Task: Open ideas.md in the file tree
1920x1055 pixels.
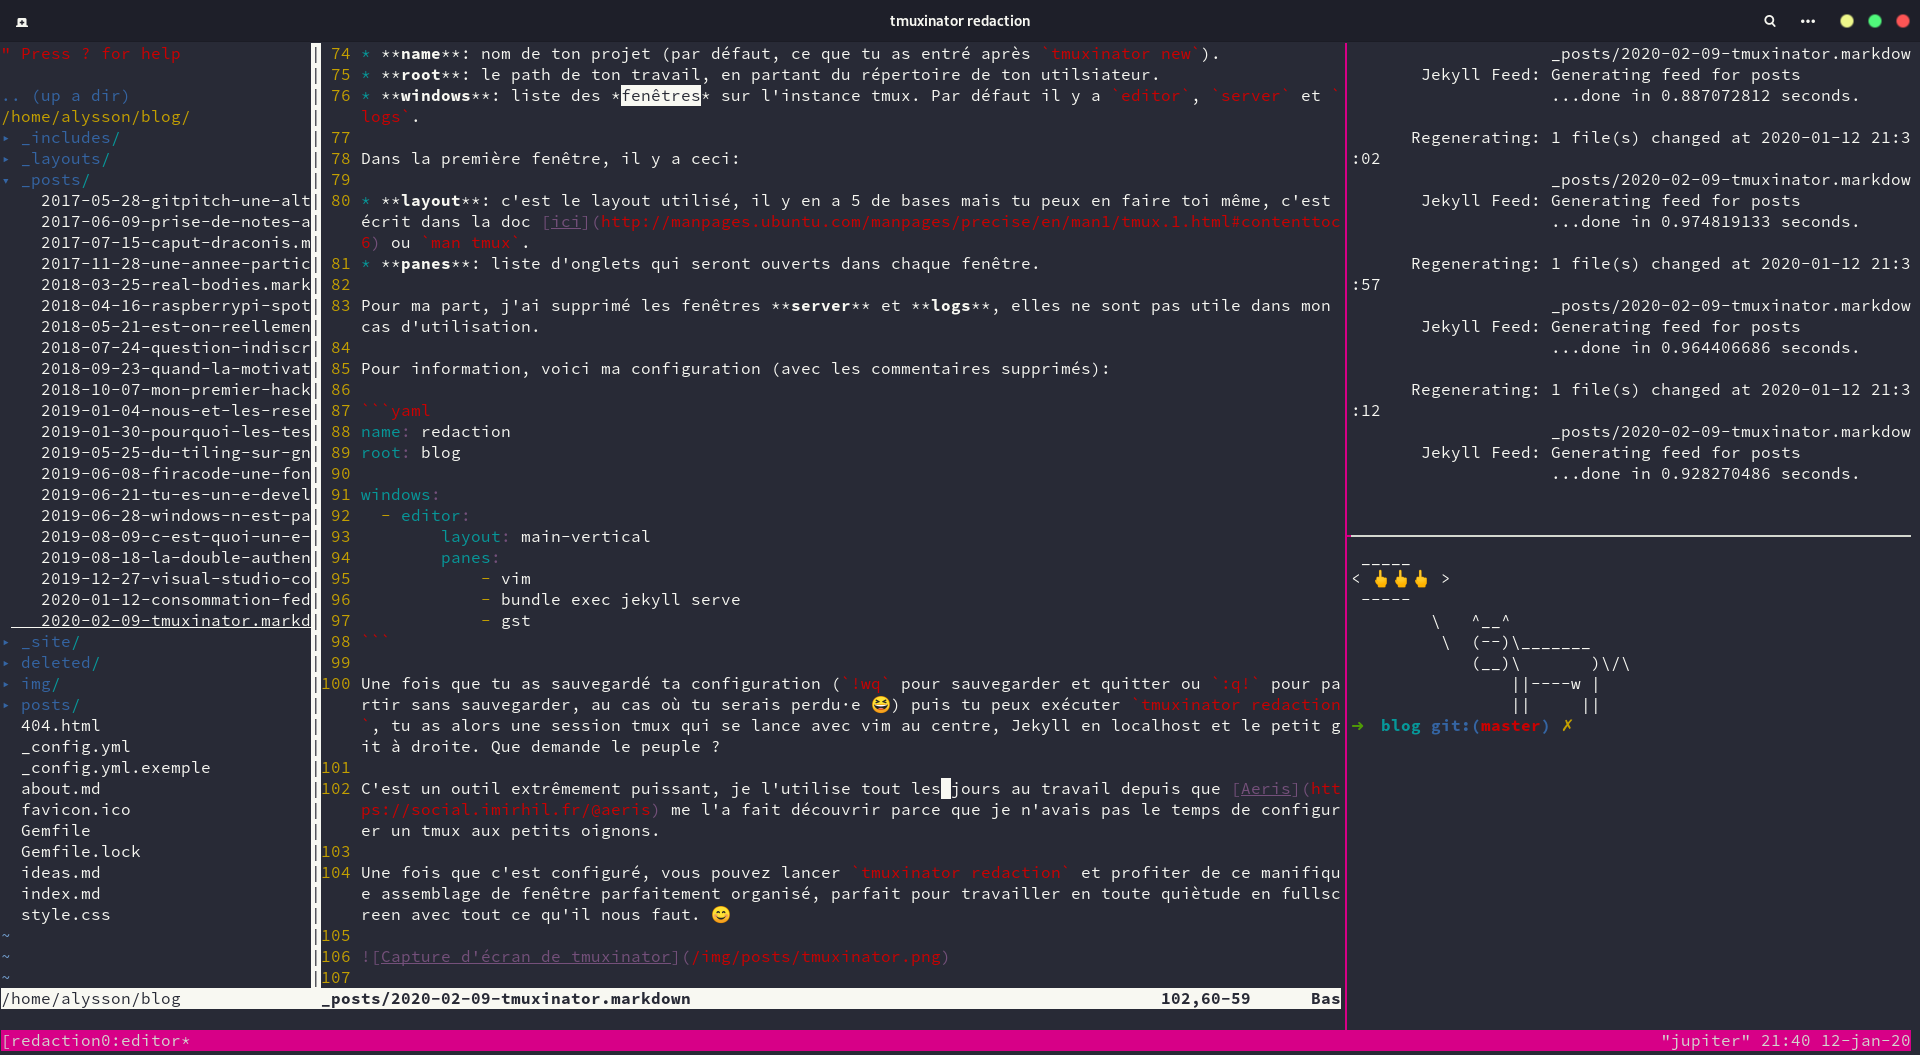Action: click(61, 873)
